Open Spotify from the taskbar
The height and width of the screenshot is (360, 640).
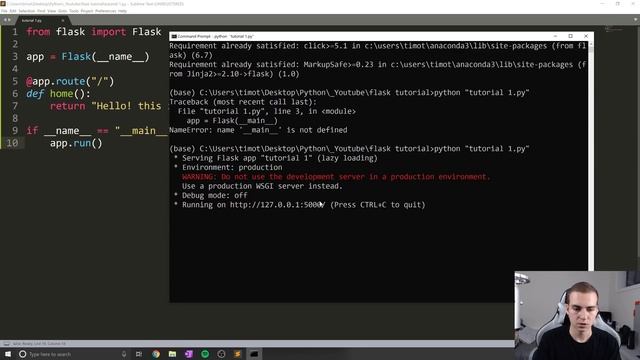205,354
